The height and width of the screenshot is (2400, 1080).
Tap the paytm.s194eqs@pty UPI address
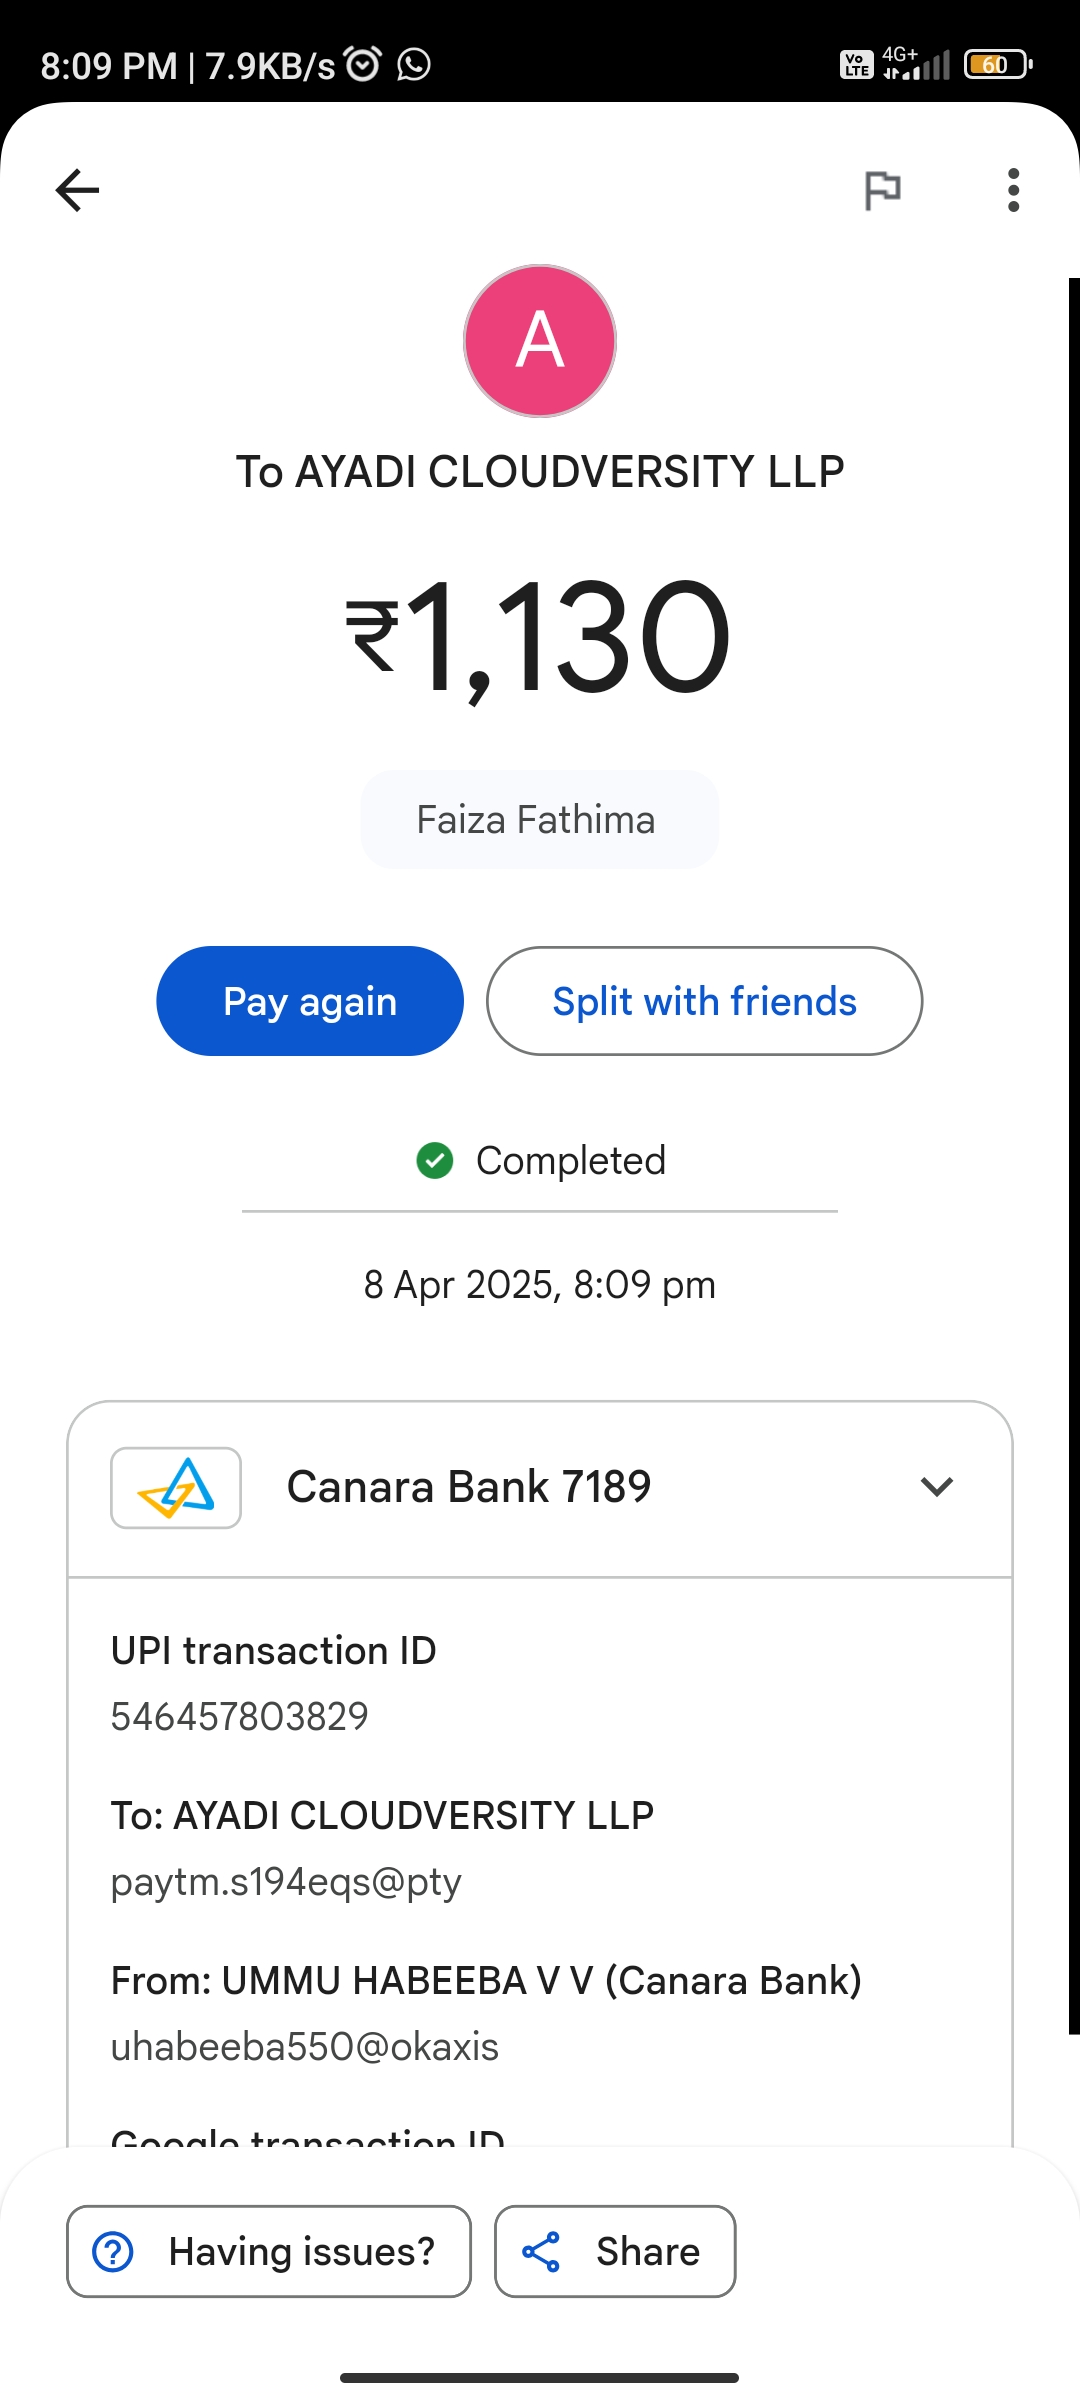(286, 1882)
